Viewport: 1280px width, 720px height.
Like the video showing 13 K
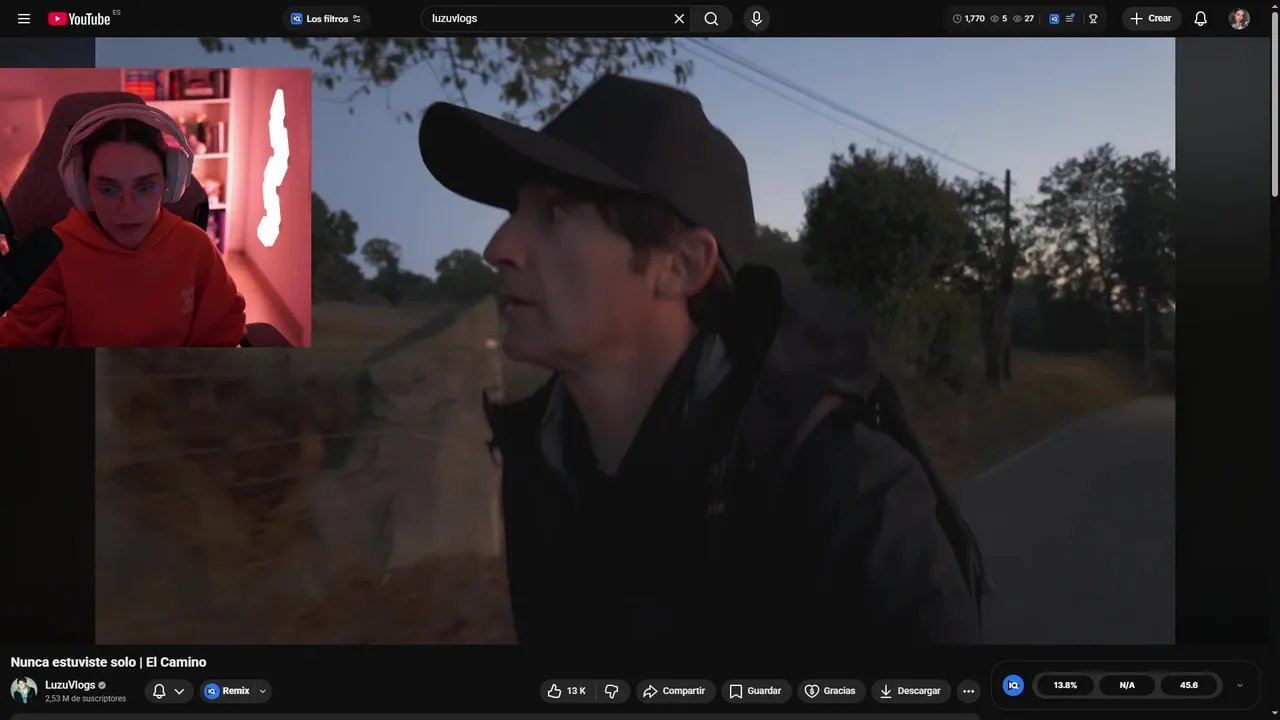click(566, 691)
